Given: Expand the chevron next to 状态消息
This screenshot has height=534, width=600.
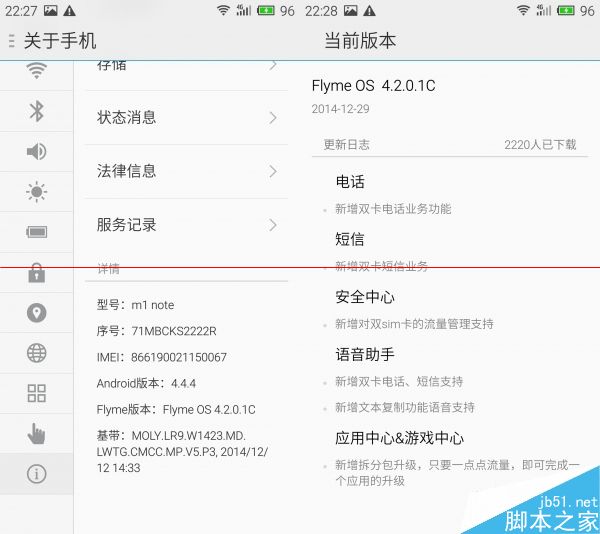Looking at the screenshot, I should tap(272, 118).
